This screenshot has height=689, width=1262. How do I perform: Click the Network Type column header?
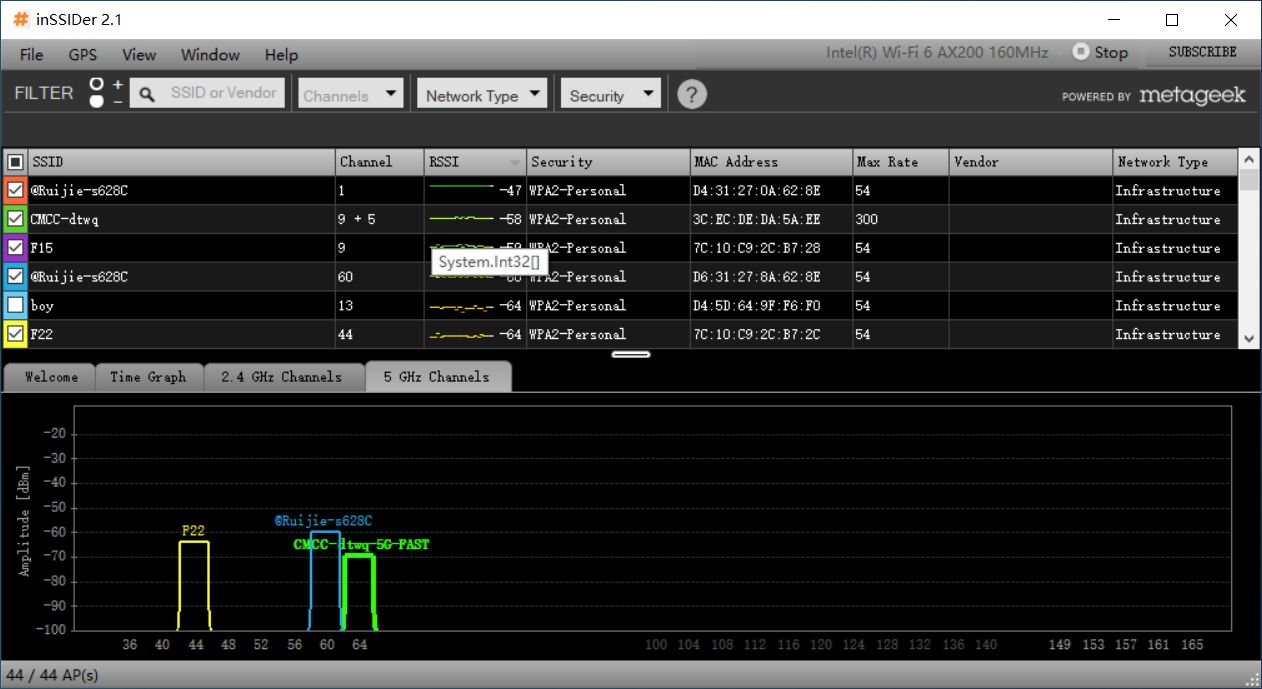coord(1175,162)
